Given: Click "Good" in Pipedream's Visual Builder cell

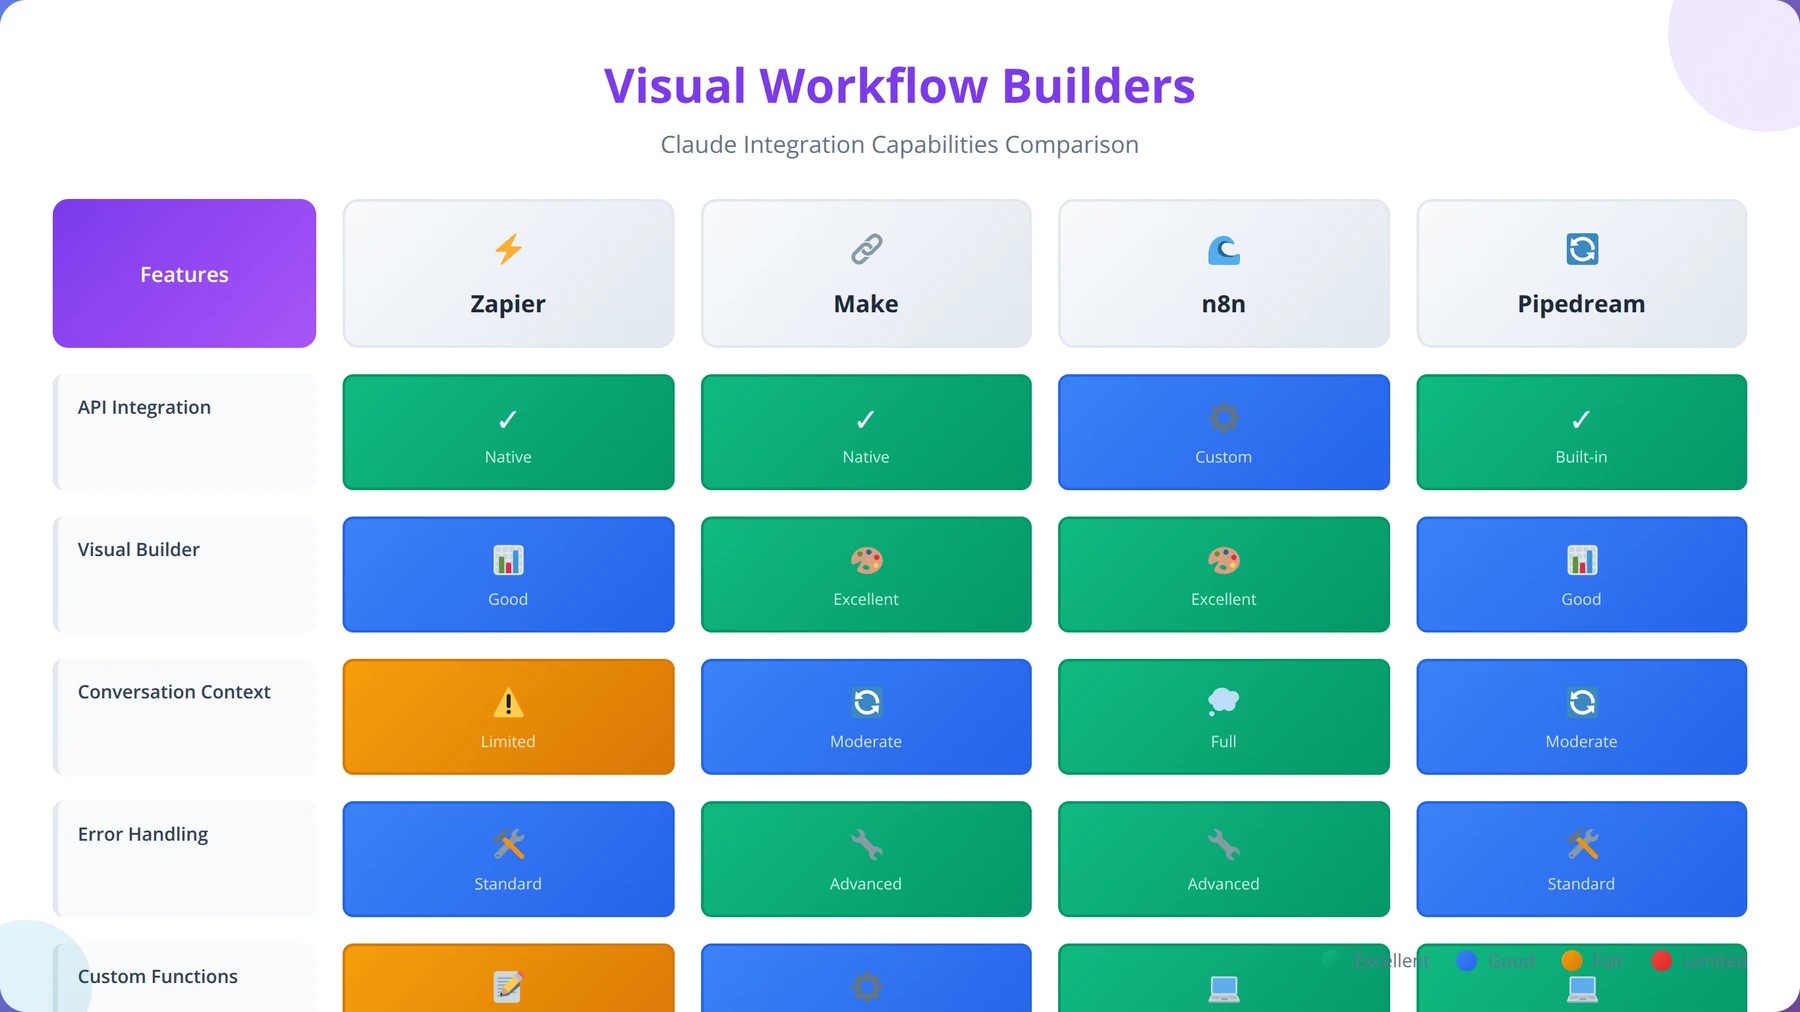Looking at the screenshot, I should (x=1581, y=599).
